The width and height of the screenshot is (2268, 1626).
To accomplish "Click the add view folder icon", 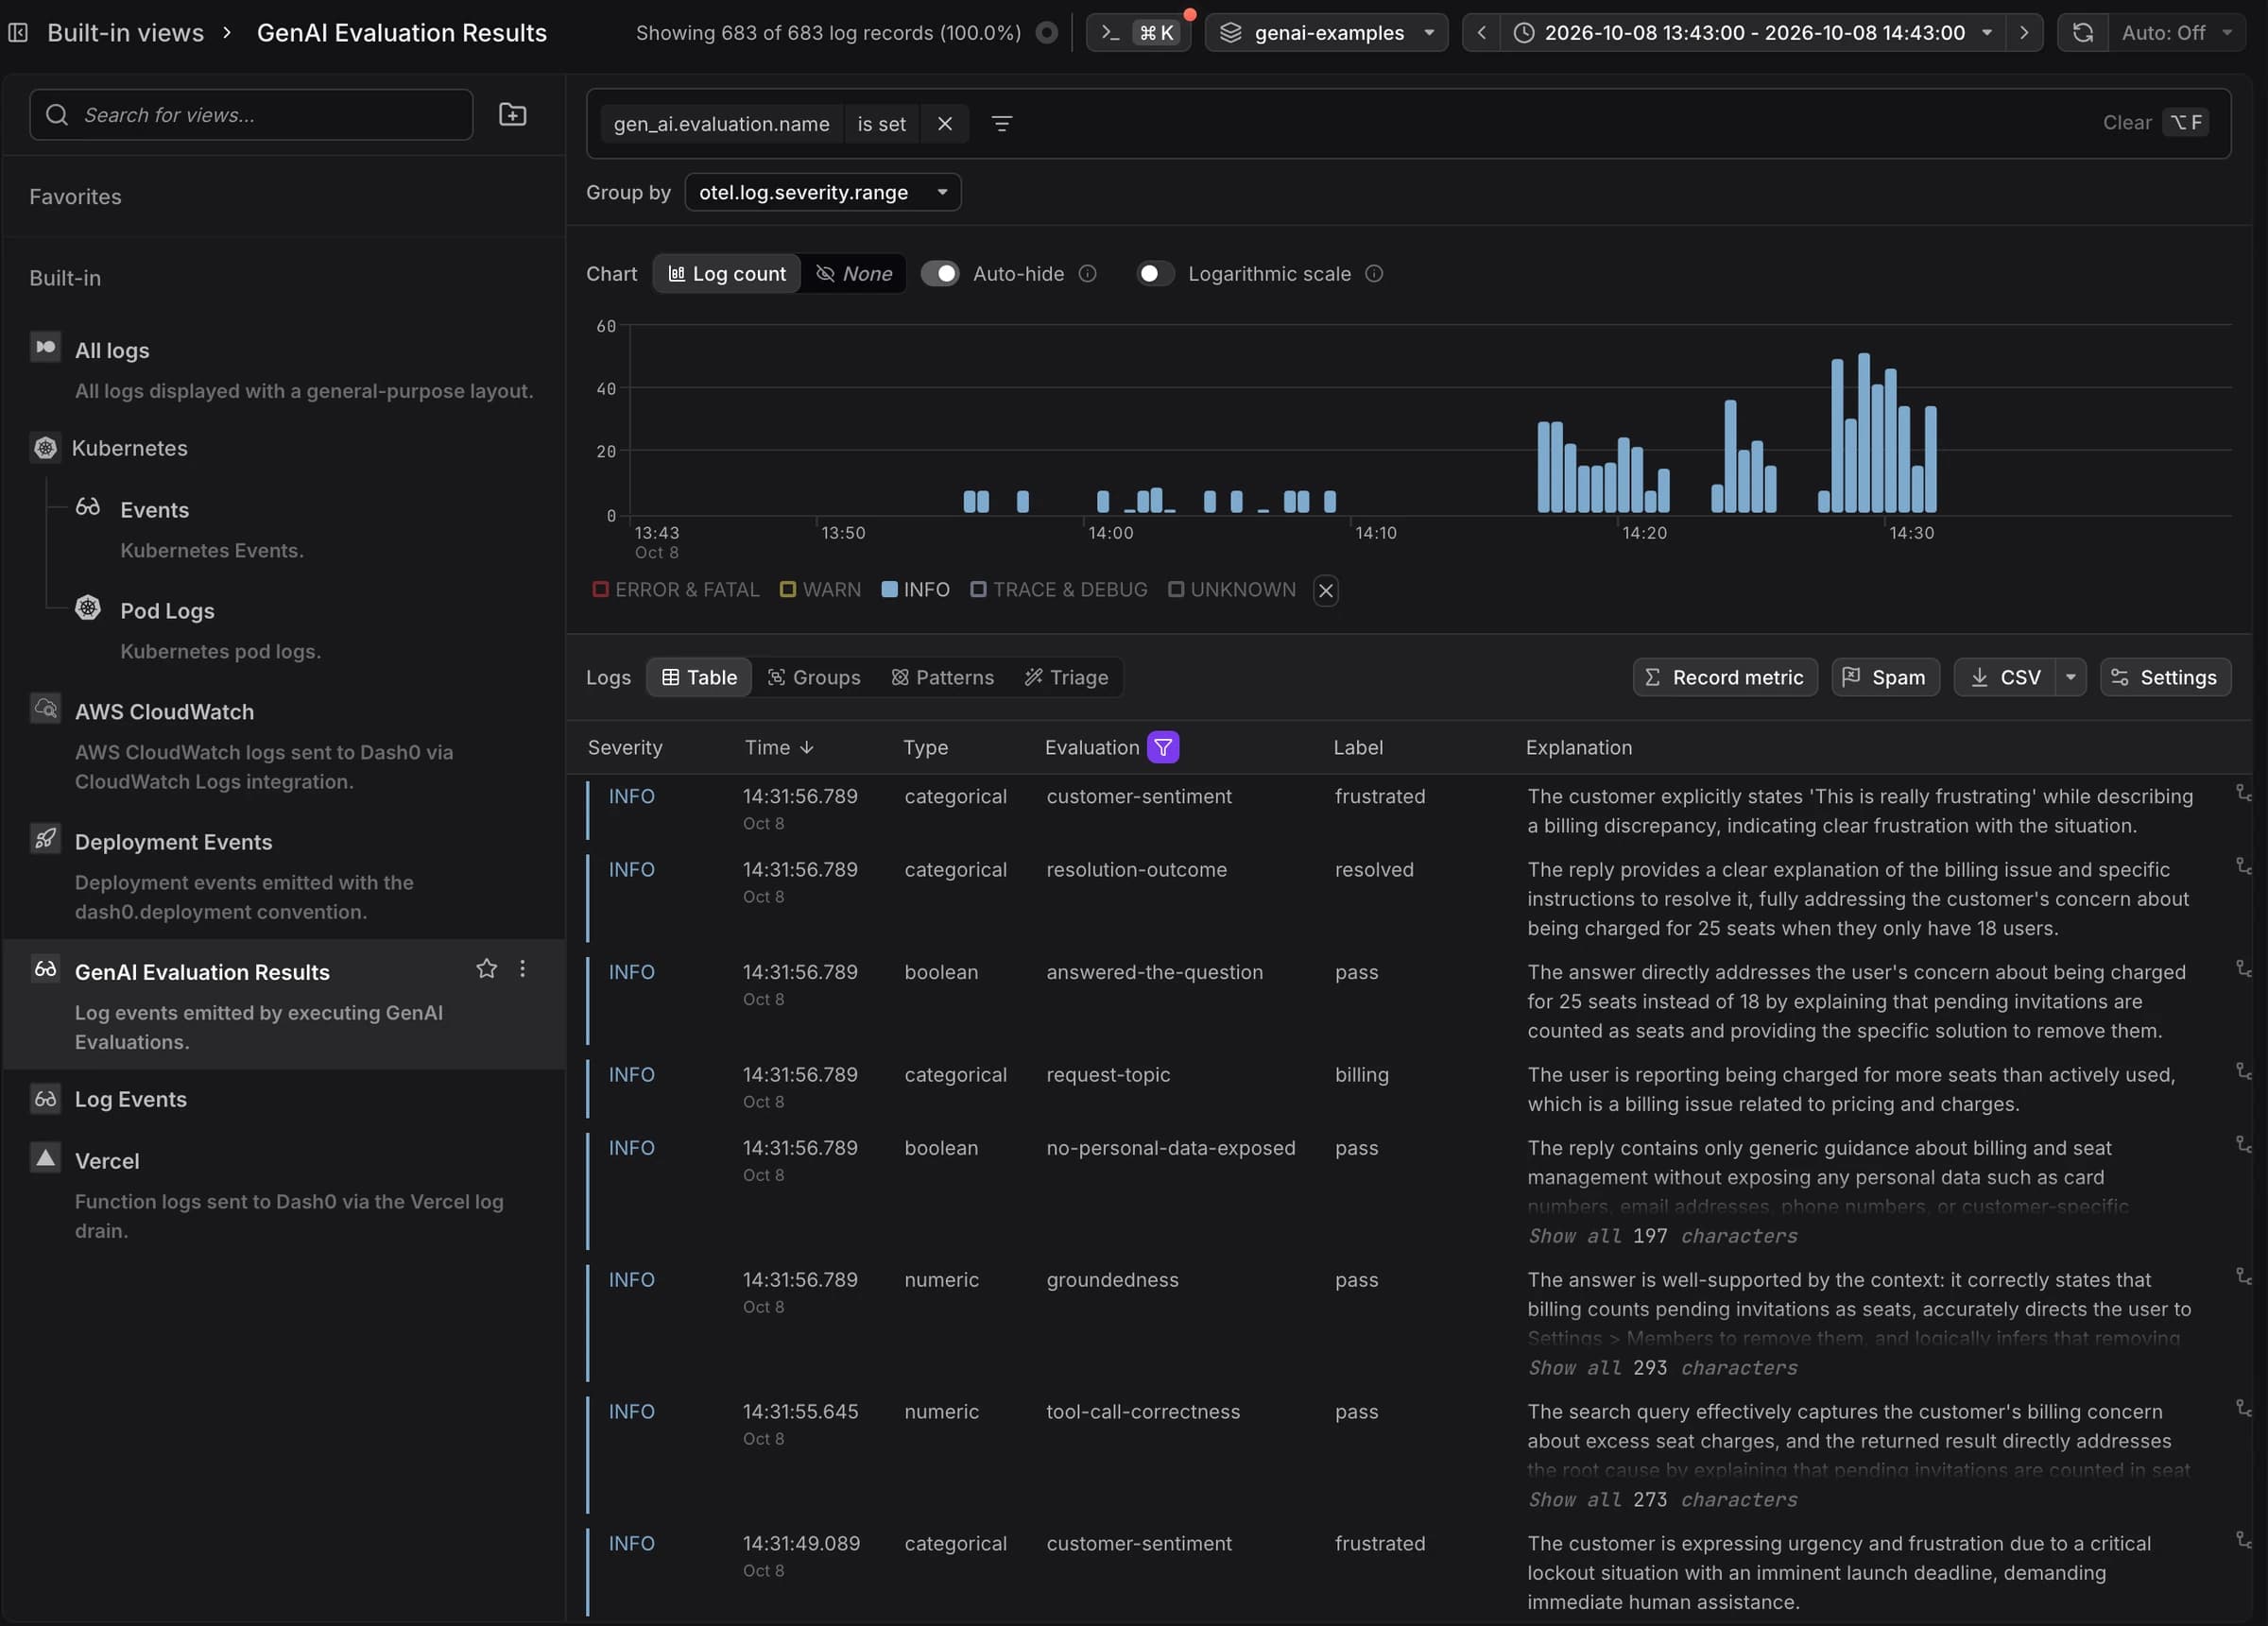I will click(512, 114).
